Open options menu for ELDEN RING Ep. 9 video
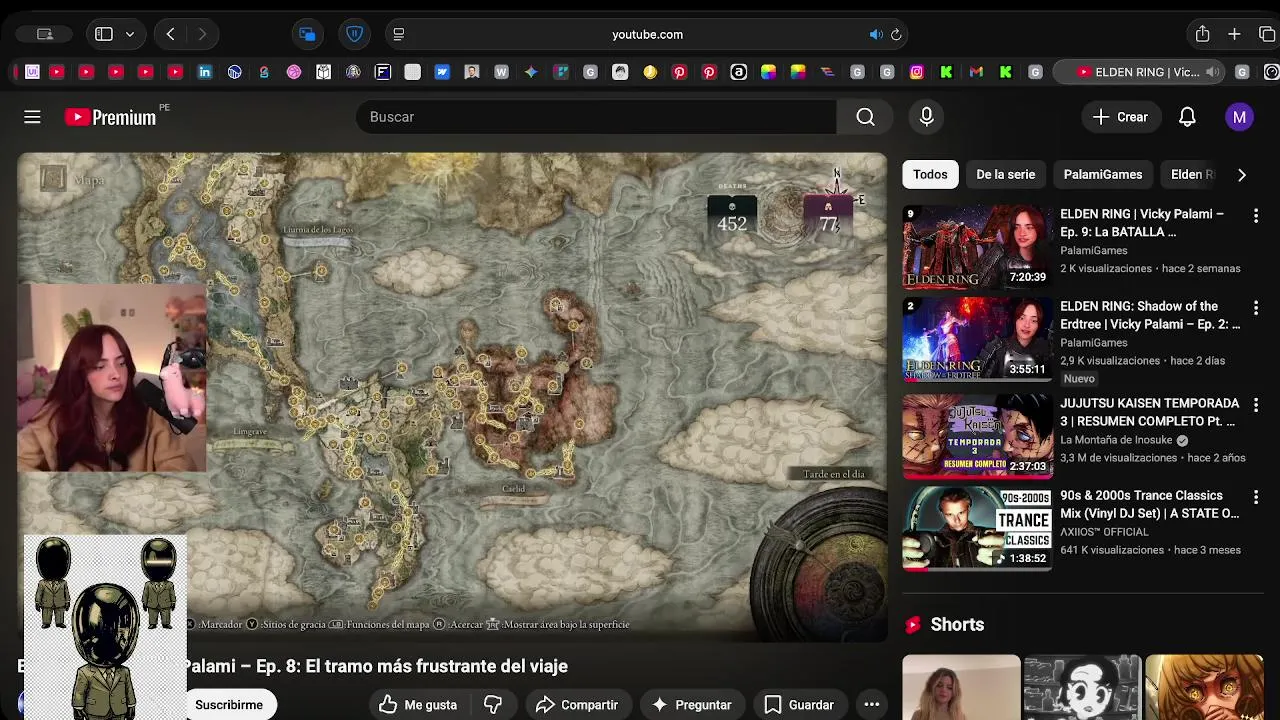 pos(1256,215)
